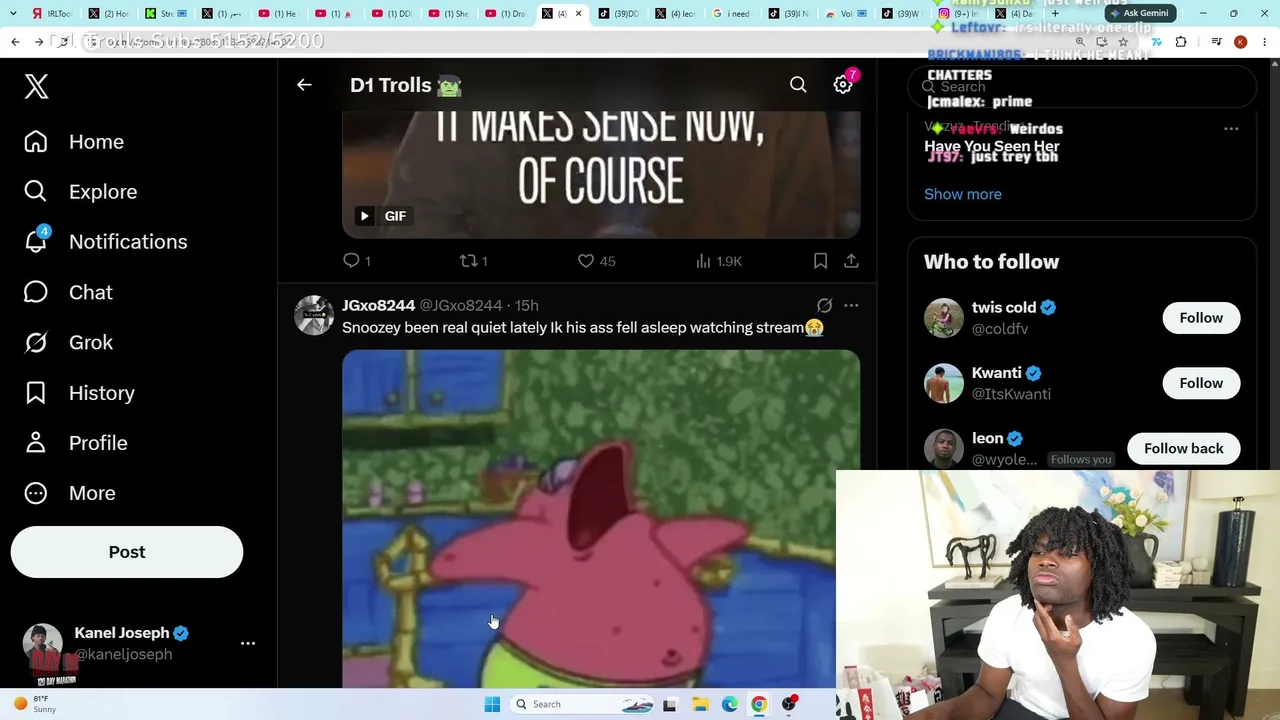
Task: Close the active X browser tab
Action: pos(578,14)
